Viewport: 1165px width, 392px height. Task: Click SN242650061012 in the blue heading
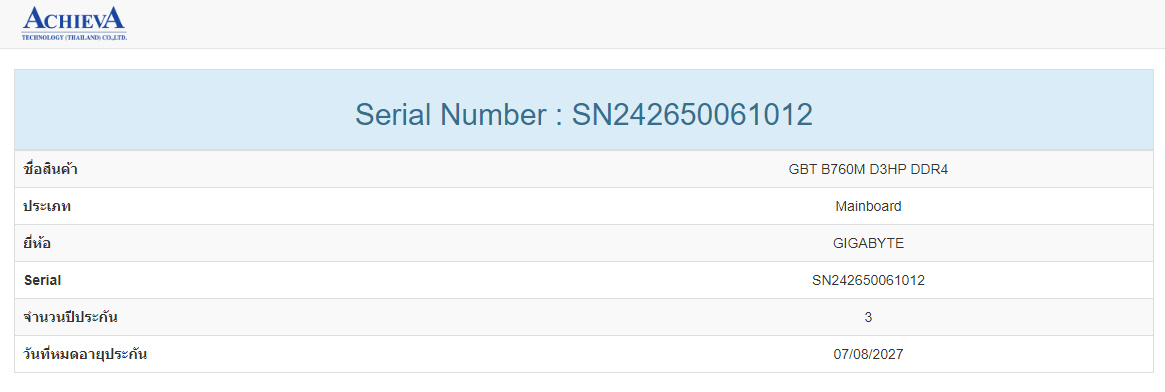[x=692, y=114]
